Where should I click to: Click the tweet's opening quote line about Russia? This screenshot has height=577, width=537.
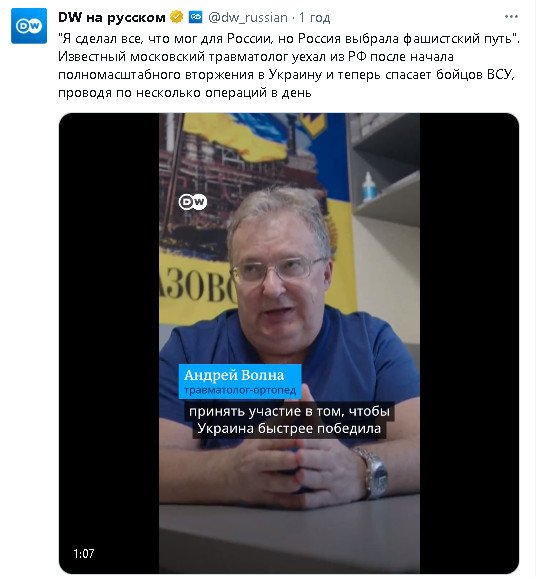289,39
